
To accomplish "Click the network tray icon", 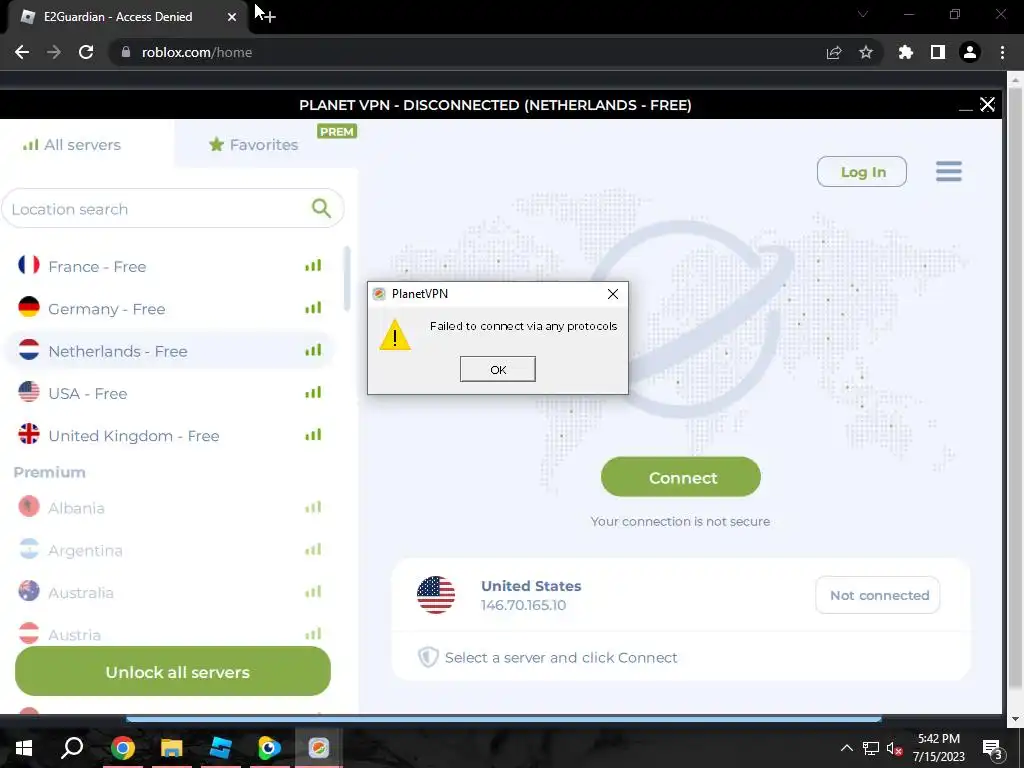I will (x=871, y=748).
